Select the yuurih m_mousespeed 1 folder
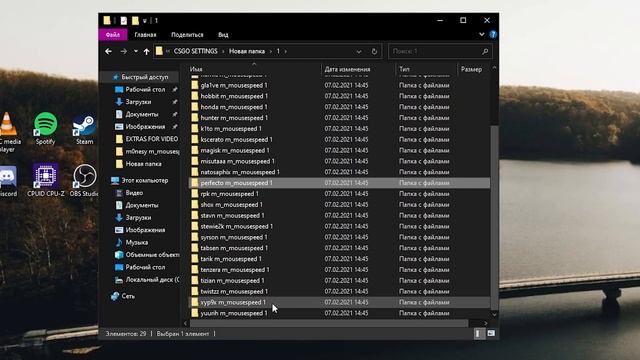Screen dimensions: 640x360 pyautogui.click(x=233, y=313)
